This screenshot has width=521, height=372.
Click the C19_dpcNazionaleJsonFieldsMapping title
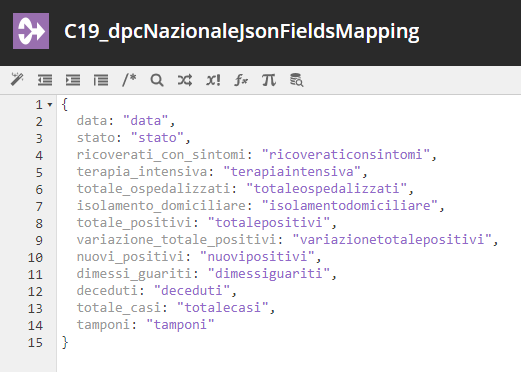coord(242,32)
